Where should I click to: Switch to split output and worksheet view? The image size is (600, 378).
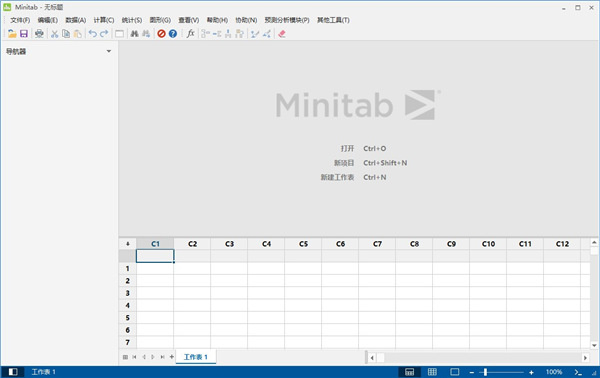pos(409,372)
